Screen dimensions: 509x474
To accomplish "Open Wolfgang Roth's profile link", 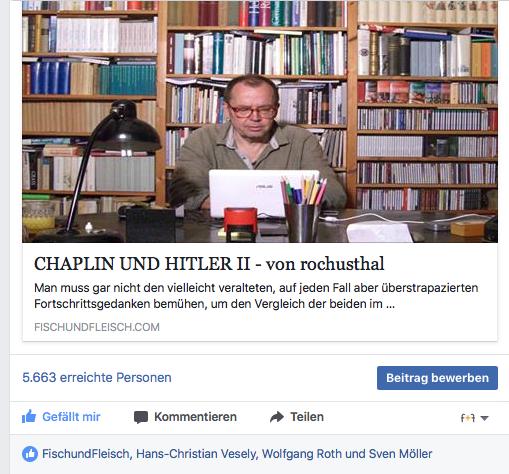I will click(302, 454).
